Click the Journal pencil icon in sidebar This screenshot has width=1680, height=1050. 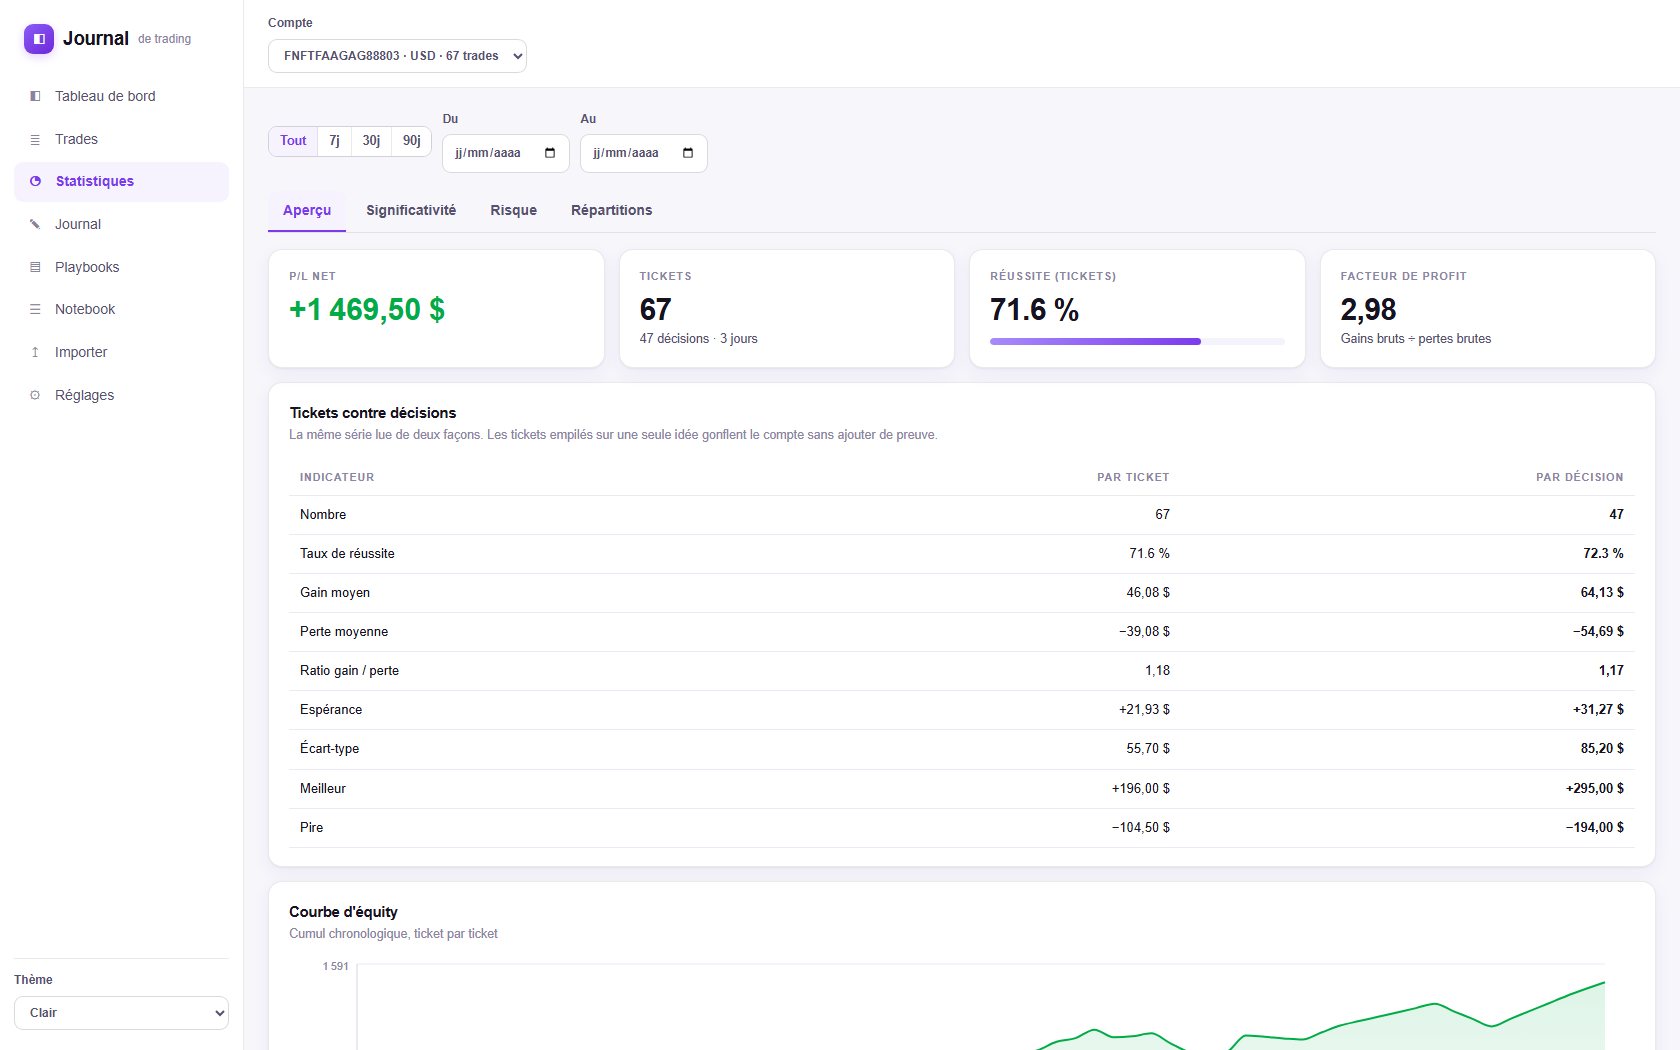click(35, 224)
